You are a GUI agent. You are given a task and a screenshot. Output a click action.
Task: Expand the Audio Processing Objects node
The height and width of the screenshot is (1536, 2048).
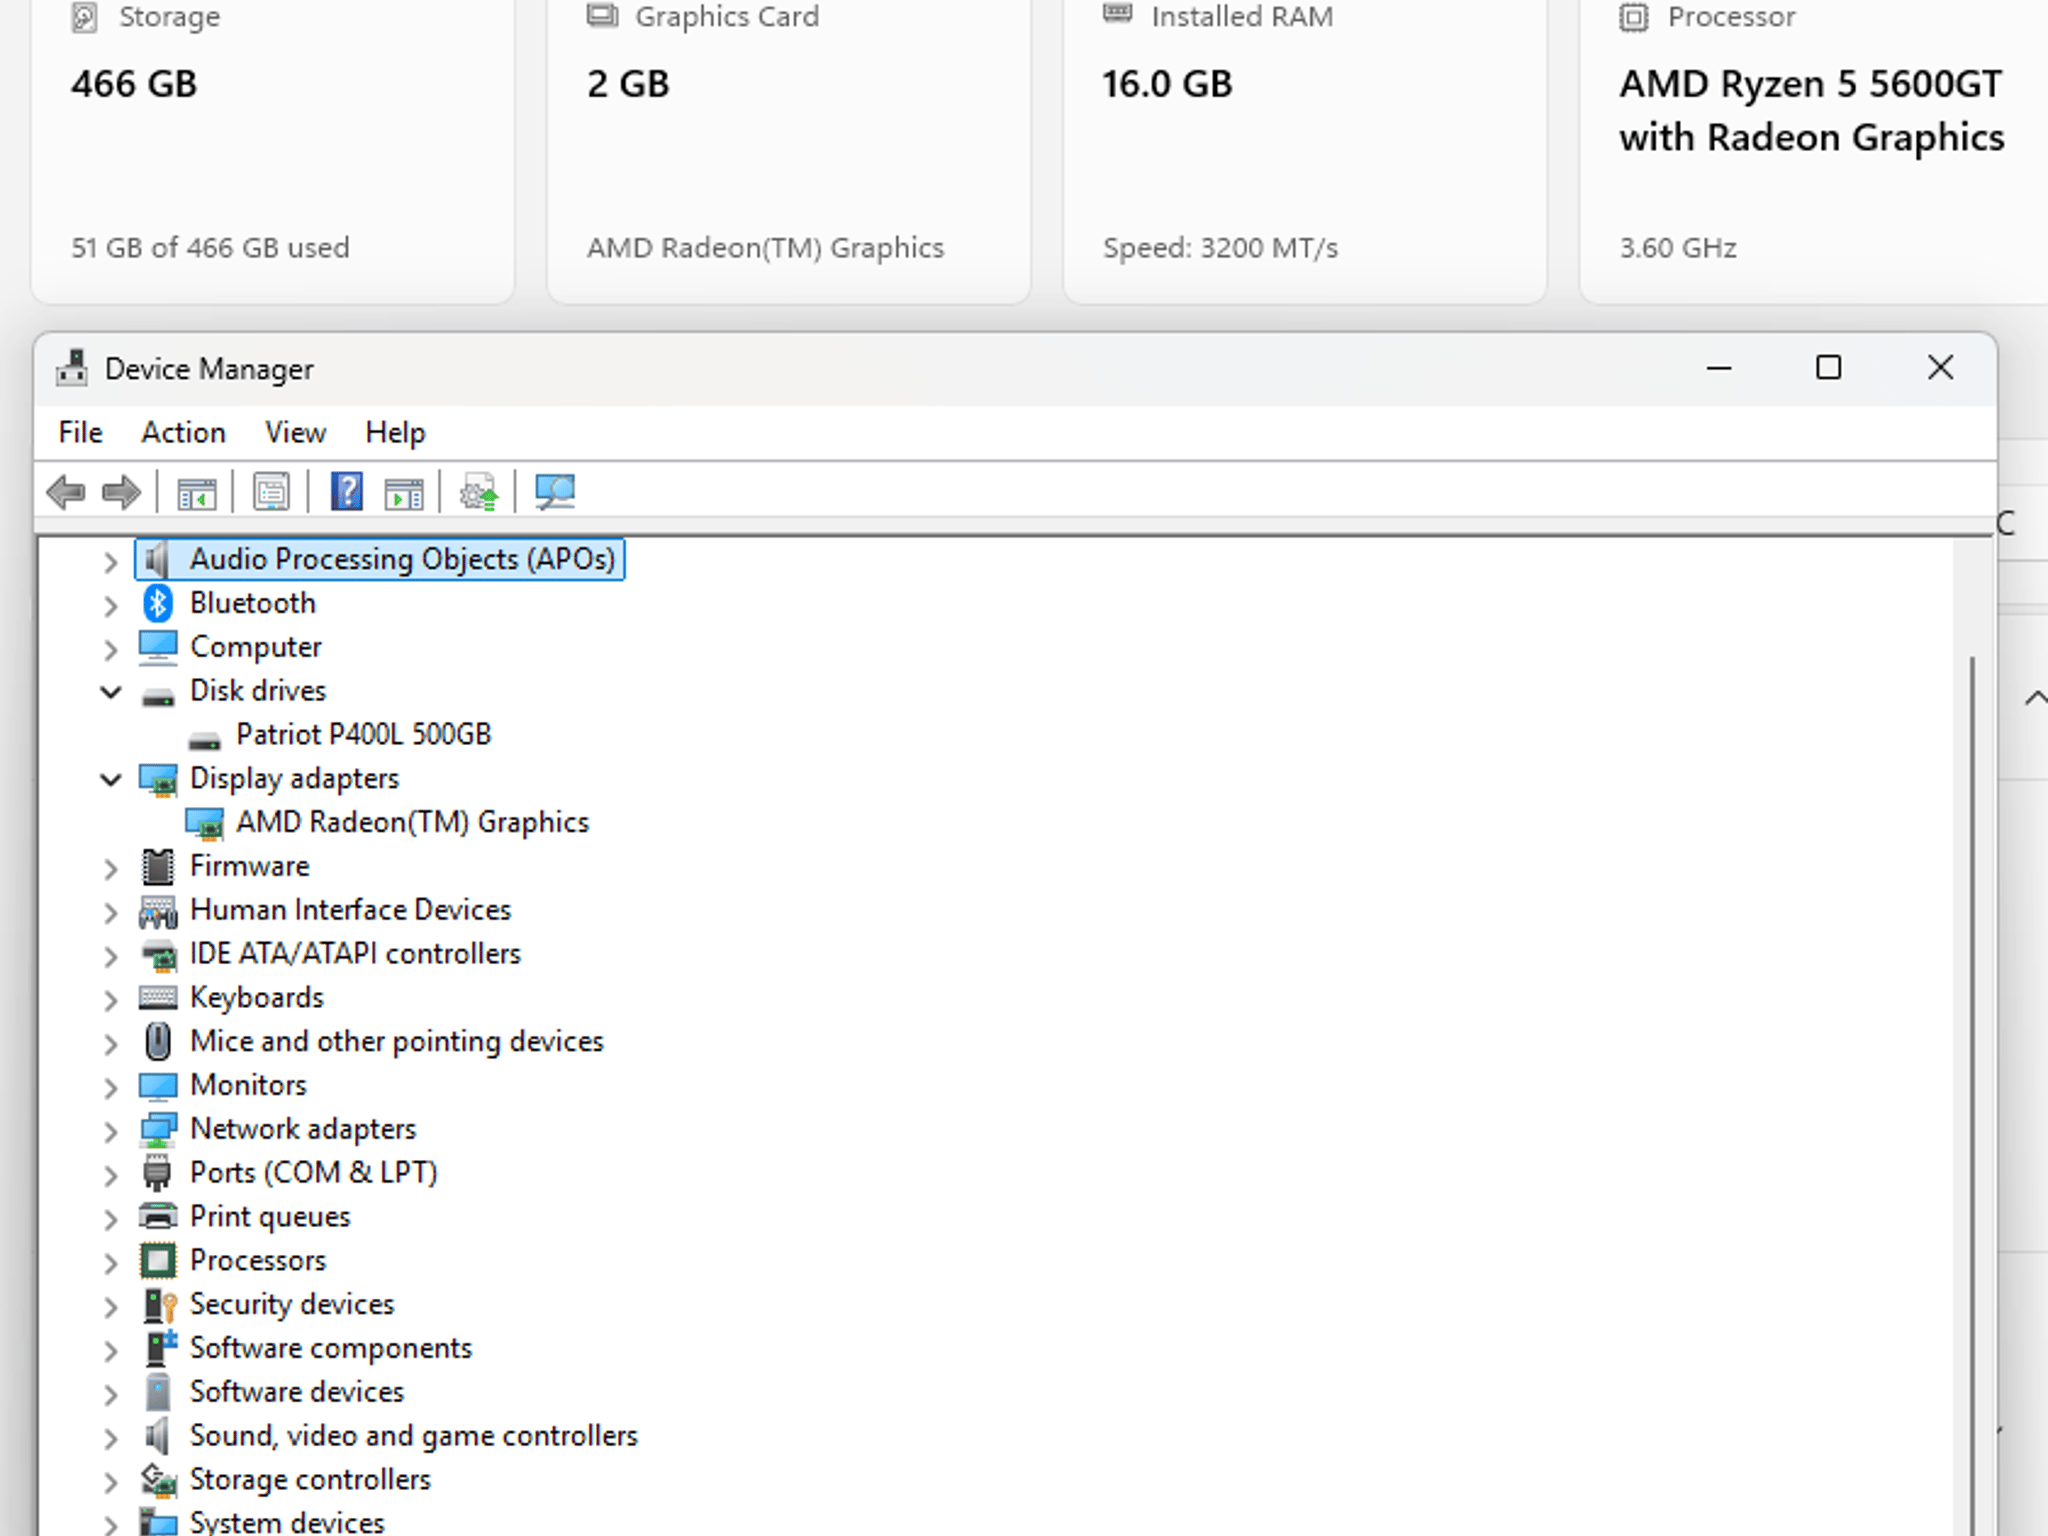point(111,561)
